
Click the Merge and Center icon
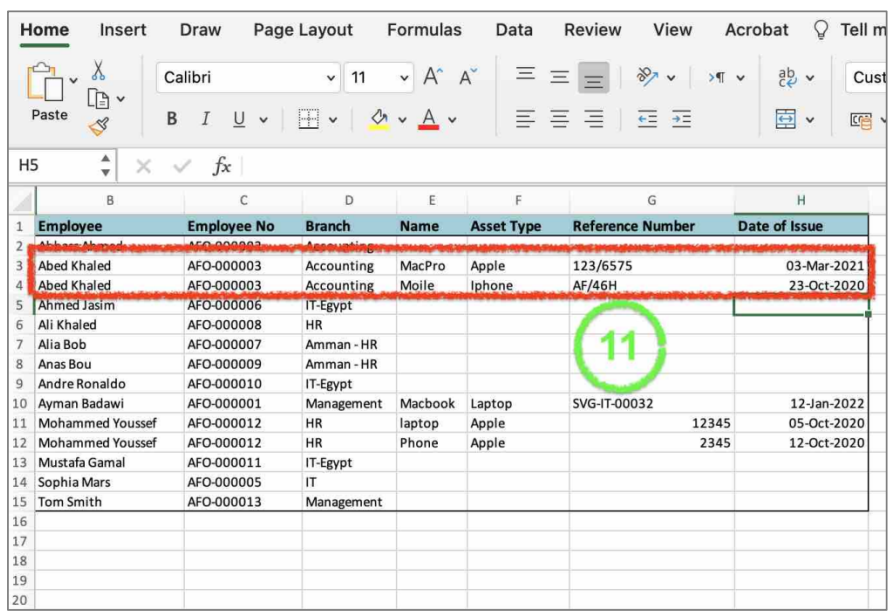(x=787, y=120)
